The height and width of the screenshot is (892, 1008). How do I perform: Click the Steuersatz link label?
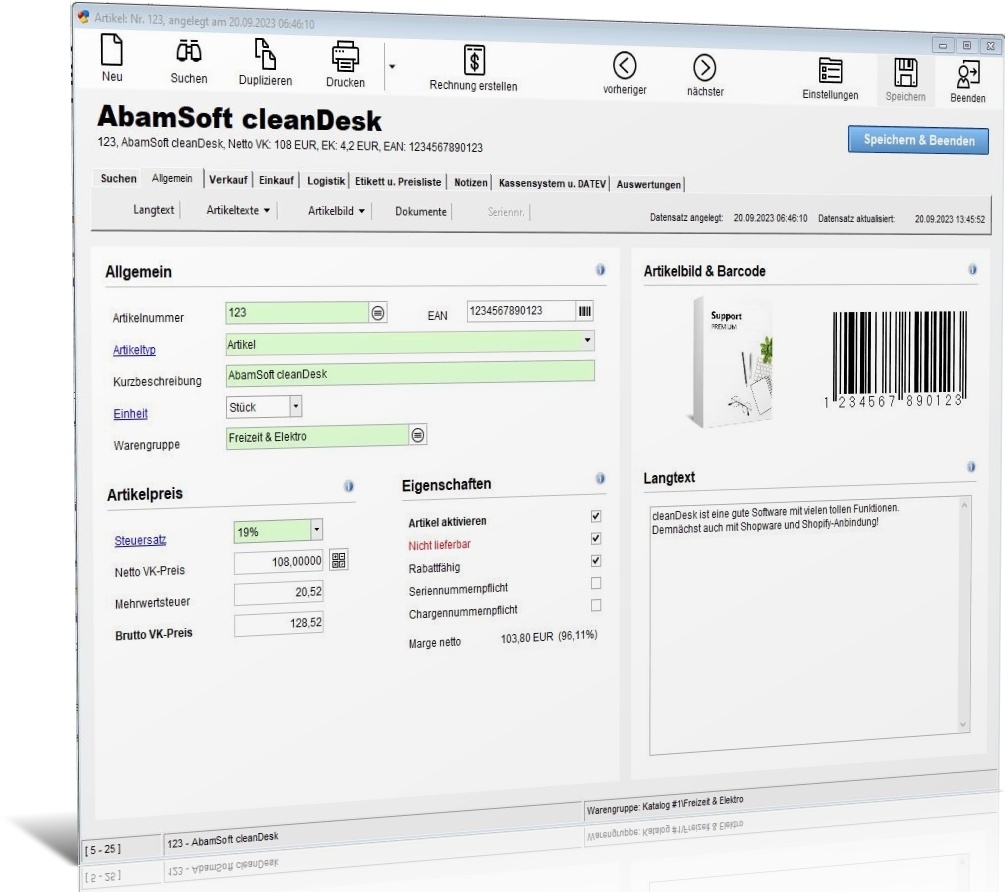(x=140, y=540)
